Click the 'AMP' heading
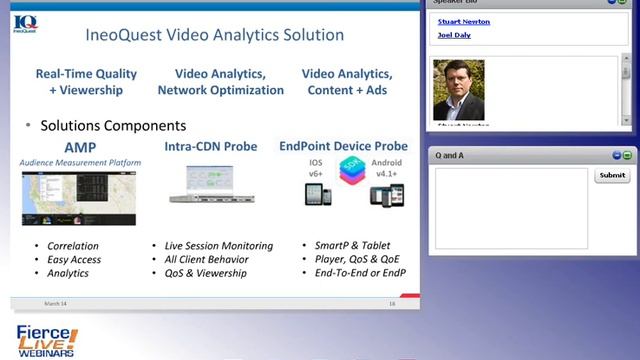Screen dimensions: 640x360 click(x=80, y=147)
